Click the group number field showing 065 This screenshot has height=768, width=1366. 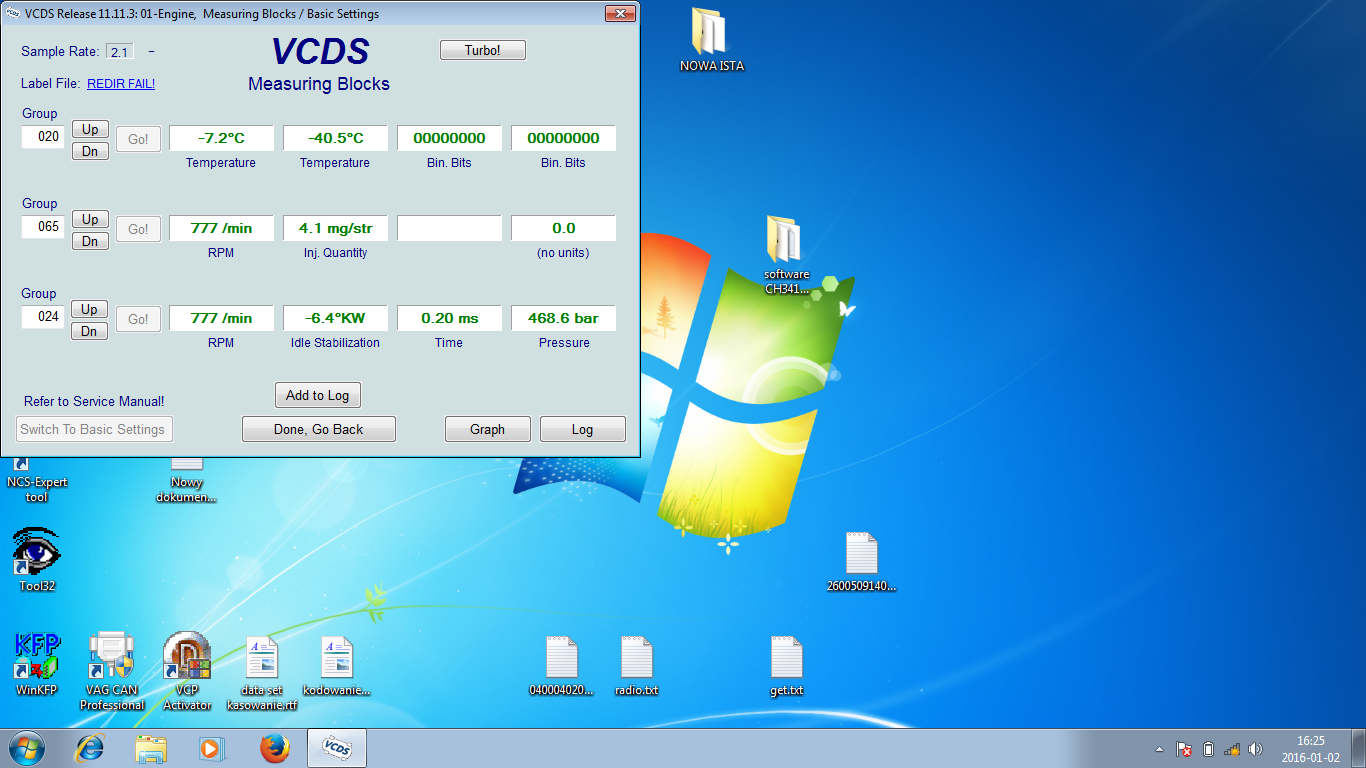click(43, 227)
